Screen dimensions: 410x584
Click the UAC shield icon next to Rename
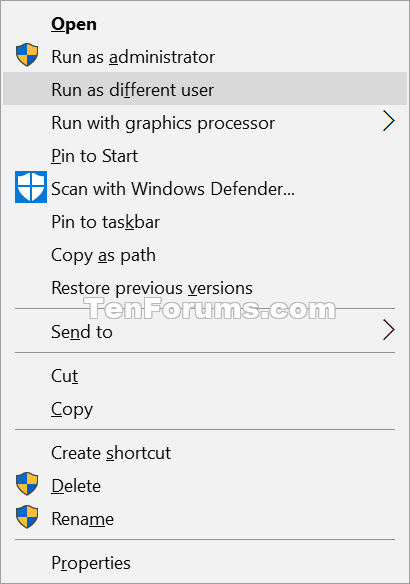click(x=27, y=517)
